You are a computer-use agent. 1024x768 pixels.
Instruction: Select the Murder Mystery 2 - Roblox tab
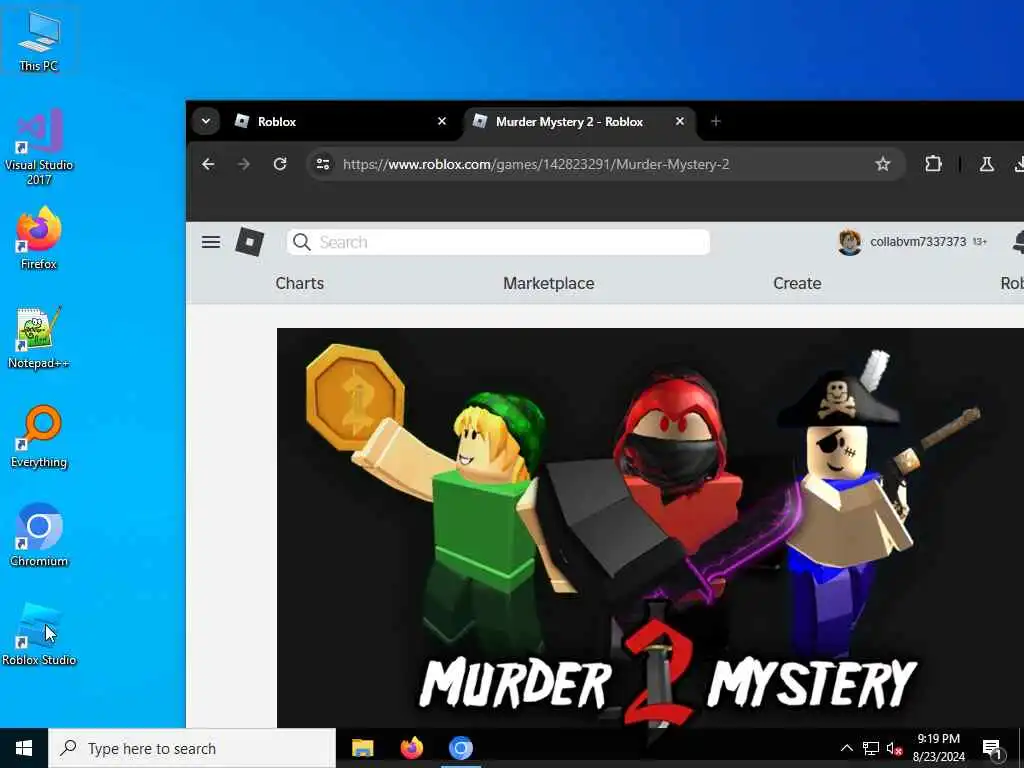(x=579, y=121)
